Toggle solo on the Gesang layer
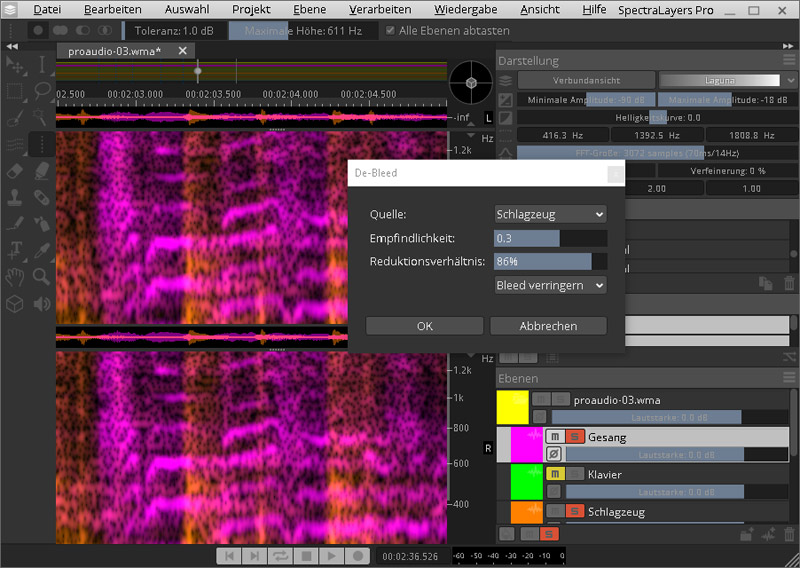This screenshot has height=568, width=800. [574, 437]
